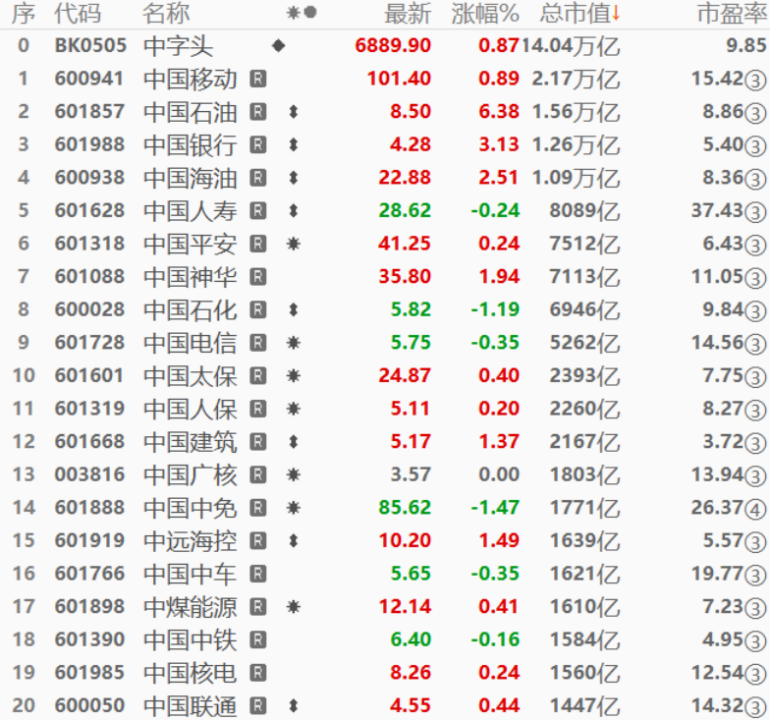Image resolution: width=770 pixels, height=720 pixels.
Task: Click the R badge beside 中国银行
Action: (258, 145)
